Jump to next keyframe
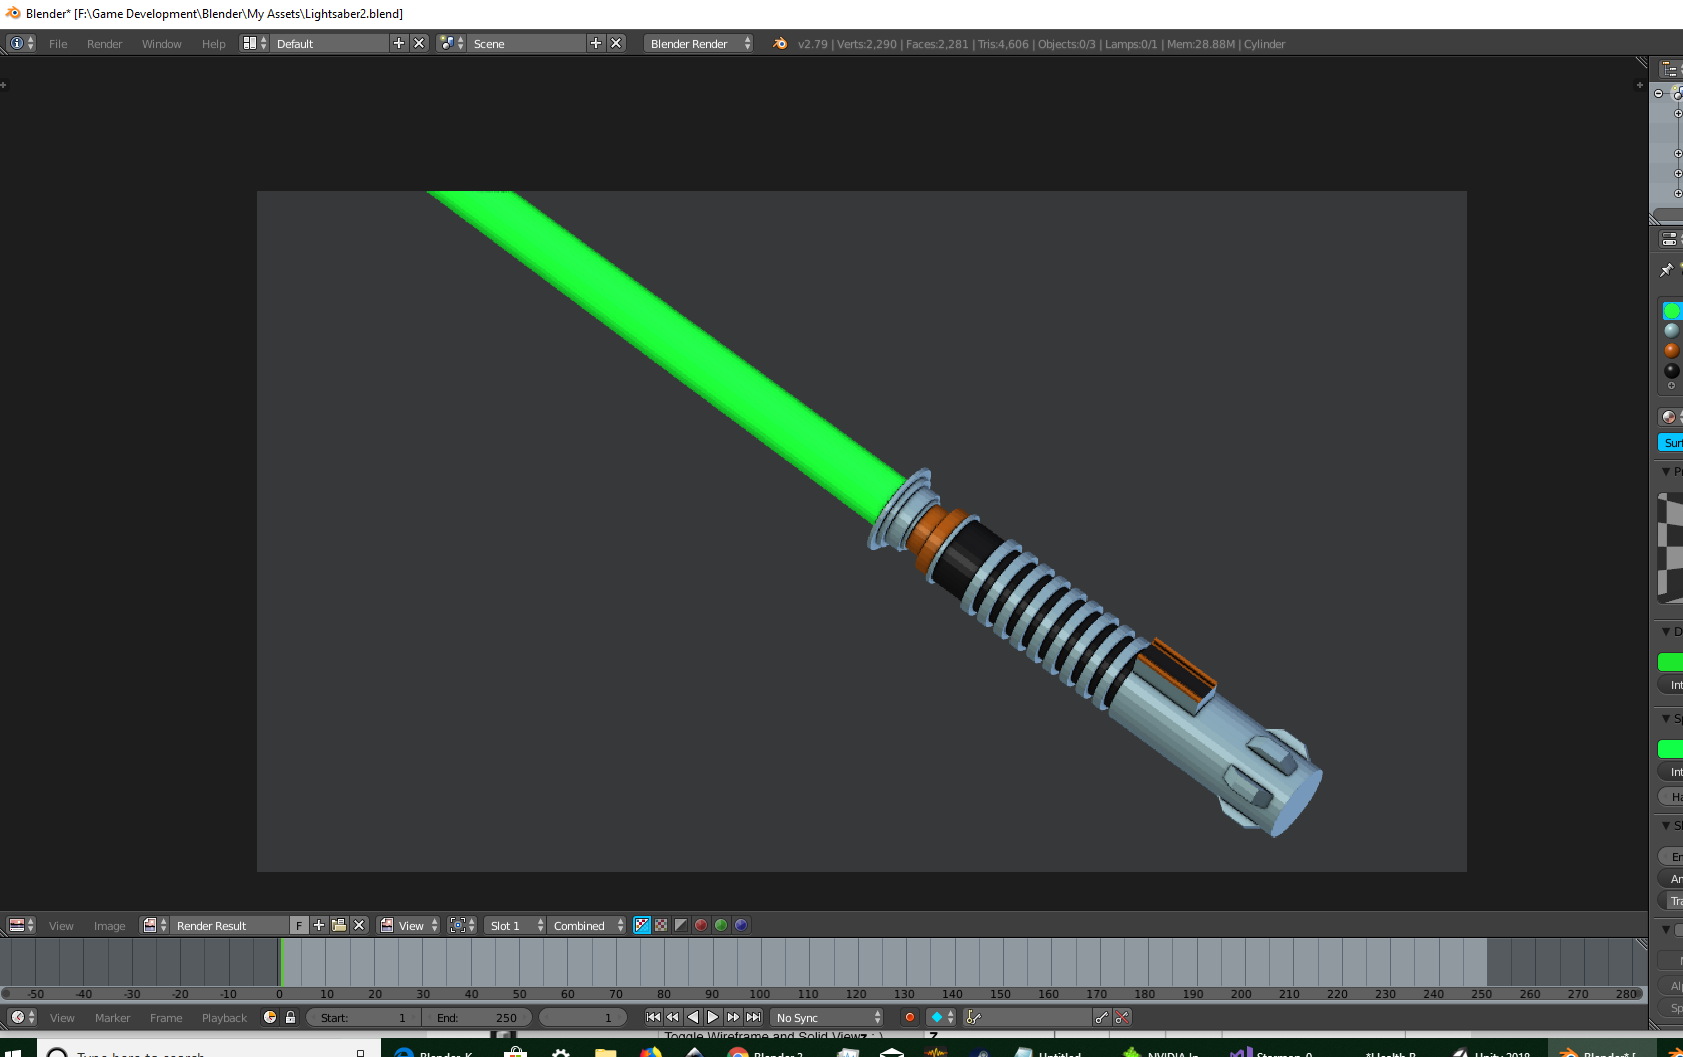 pyautogui.click(x=733, y=1017)
